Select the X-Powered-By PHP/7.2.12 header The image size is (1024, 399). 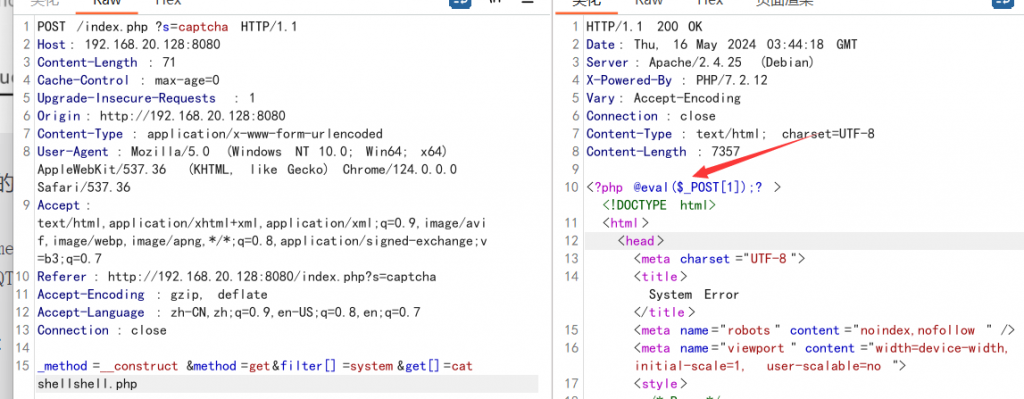point(677,80)
